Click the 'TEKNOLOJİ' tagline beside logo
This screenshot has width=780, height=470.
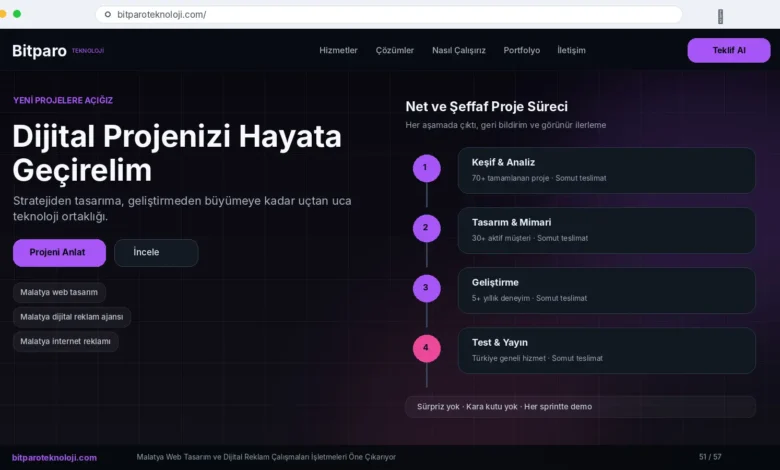tap(88, 51)
